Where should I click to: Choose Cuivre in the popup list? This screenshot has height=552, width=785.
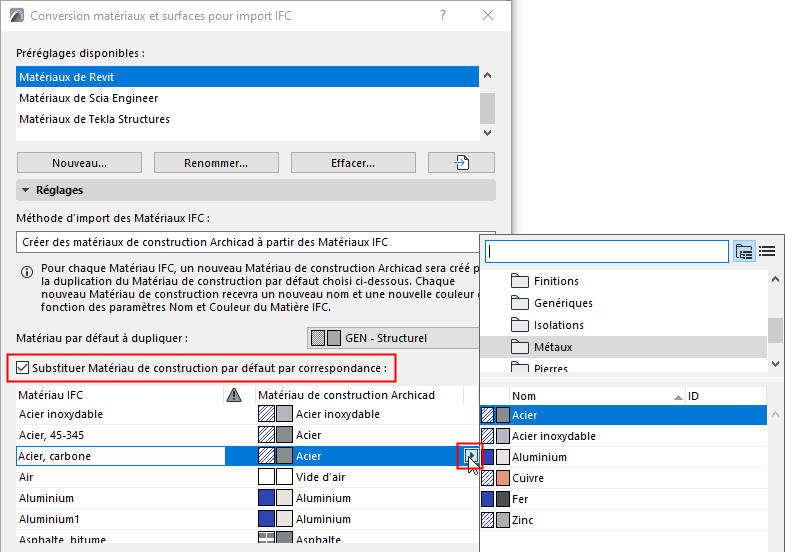coord(624,478)
